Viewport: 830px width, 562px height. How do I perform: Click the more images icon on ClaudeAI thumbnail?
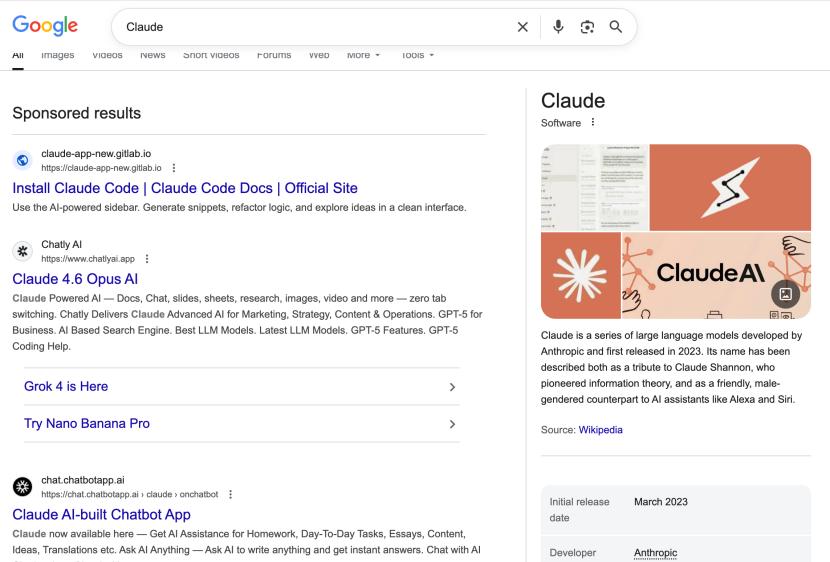coord(786,294)
